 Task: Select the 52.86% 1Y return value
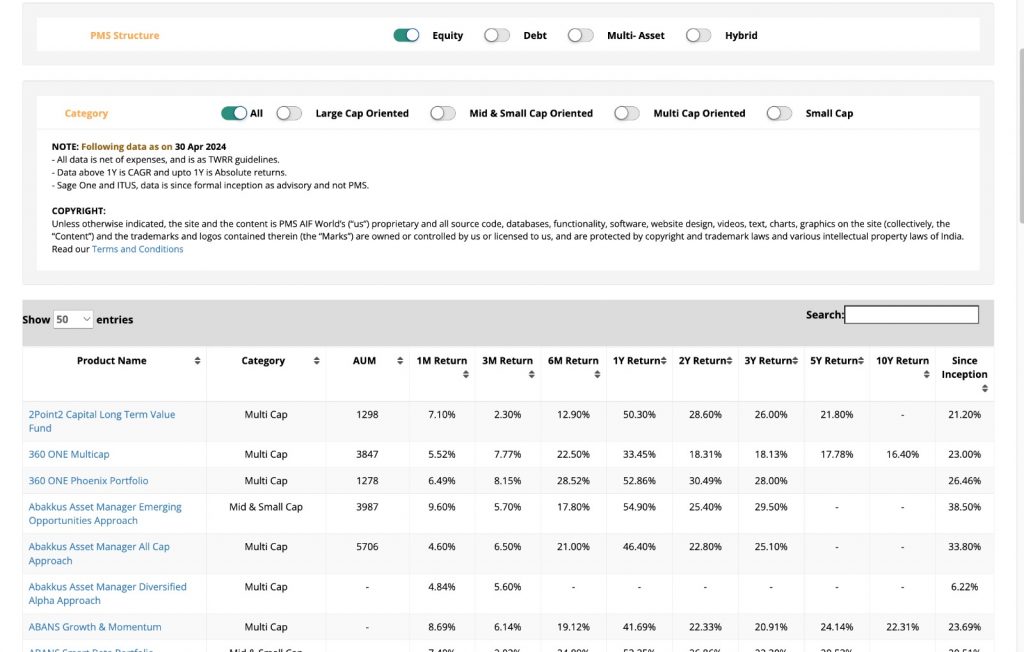coord(639,480)
